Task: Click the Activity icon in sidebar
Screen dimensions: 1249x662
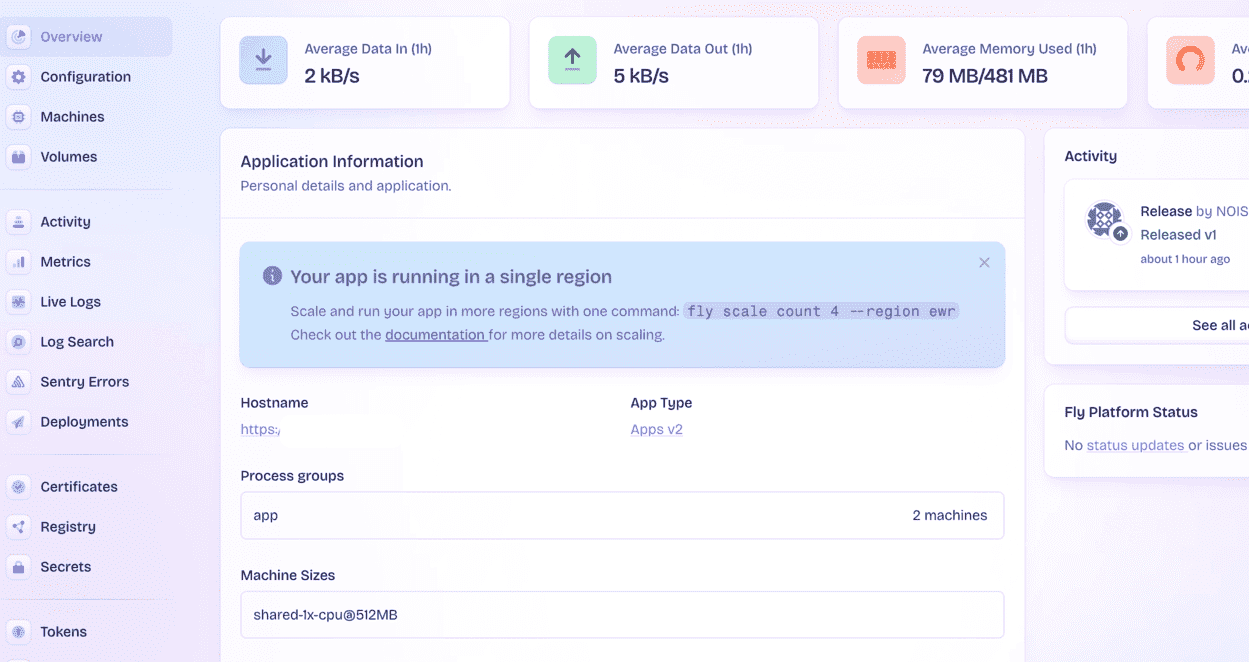Action: tap(18, 222)
